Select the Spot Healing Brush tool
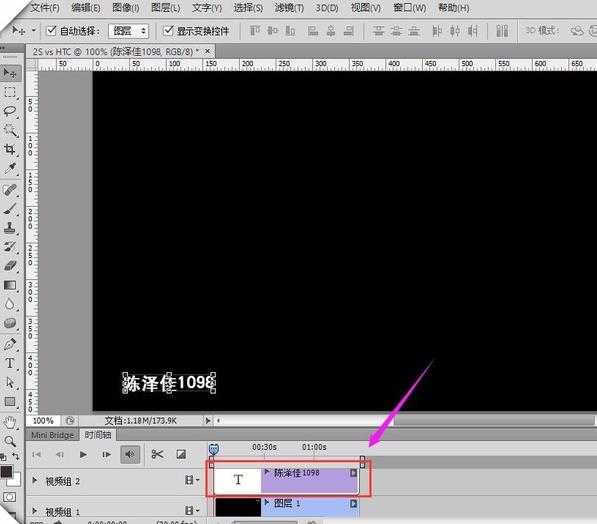This screenshot has height=524, width=597. point(10,190)
